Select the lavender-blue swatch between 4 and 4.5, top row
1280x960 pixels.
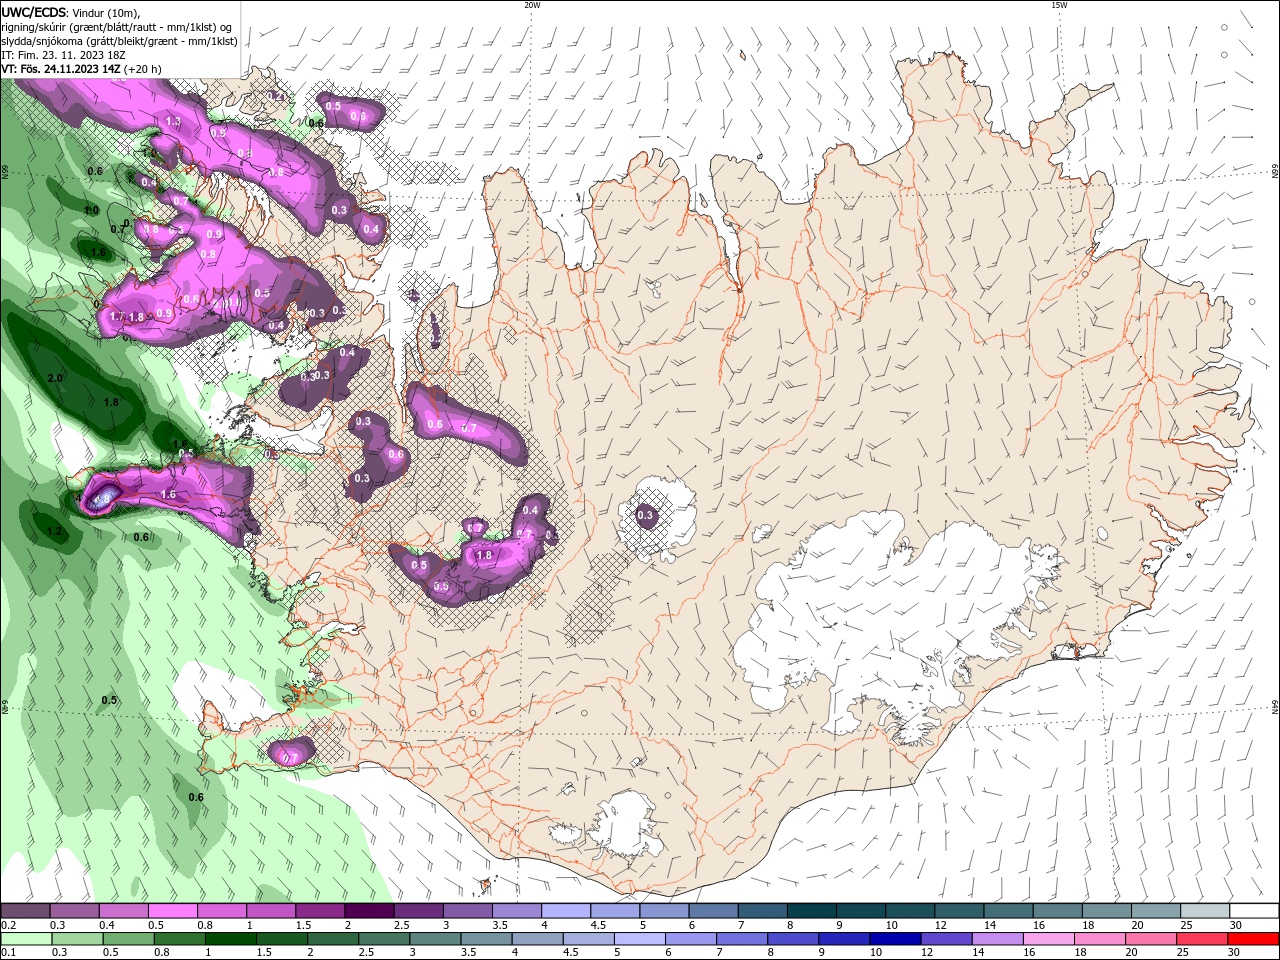568,911
